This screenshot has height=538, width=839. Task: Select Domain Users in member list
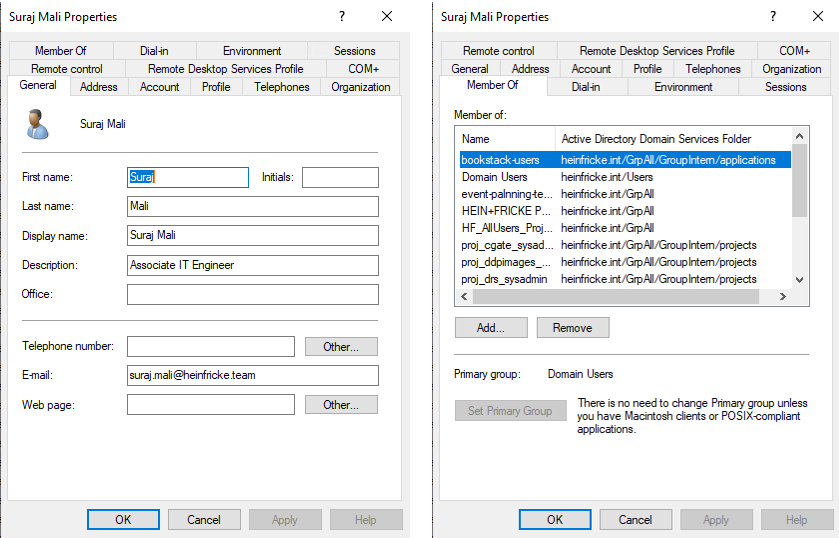pyautogui.click(x=494, y=177)
